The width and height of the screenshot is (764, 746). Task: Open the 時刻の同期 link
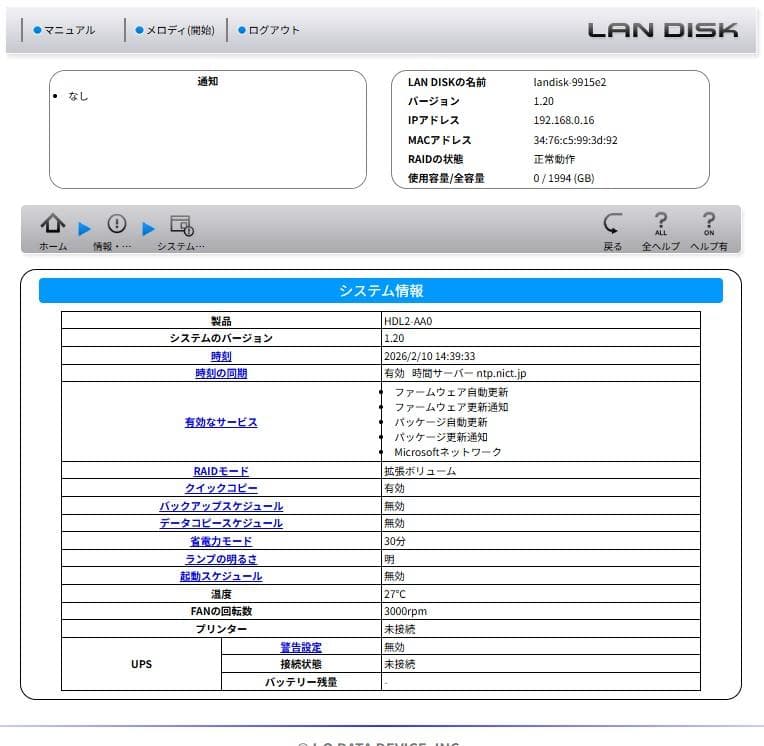click(x=221, y=373)
